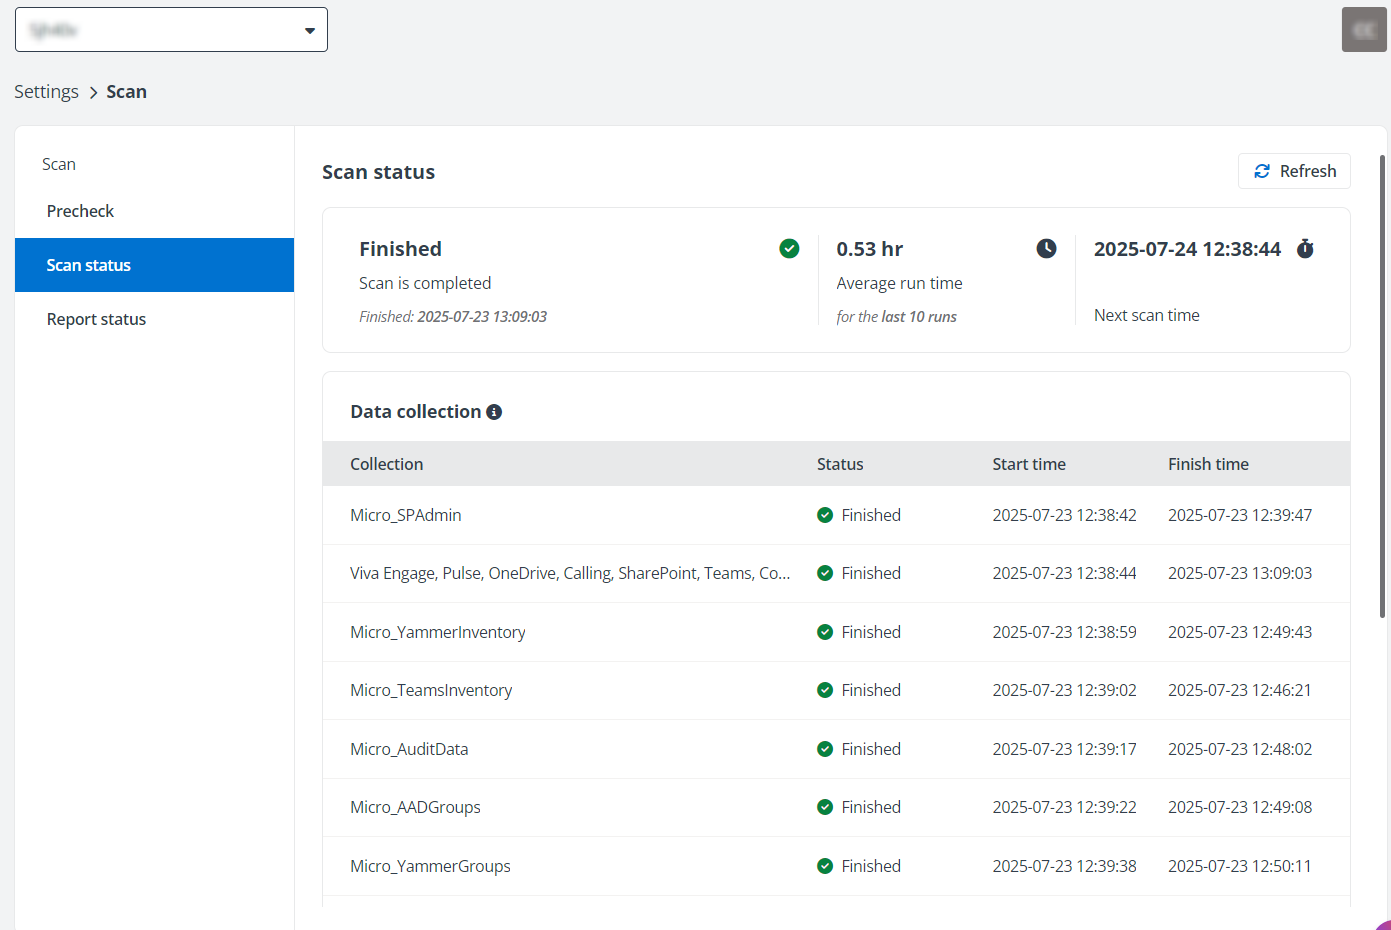Open the Micro_TeamsInventory collection details
This screenshot has width=1391, height=930.
[x=431, y=690]
